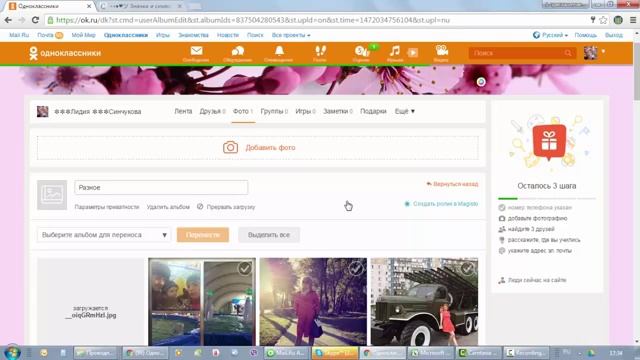This screenshot has width=640, height=360.
Task: Bookmark page with the star icon
Action: [x=603, y=20]
